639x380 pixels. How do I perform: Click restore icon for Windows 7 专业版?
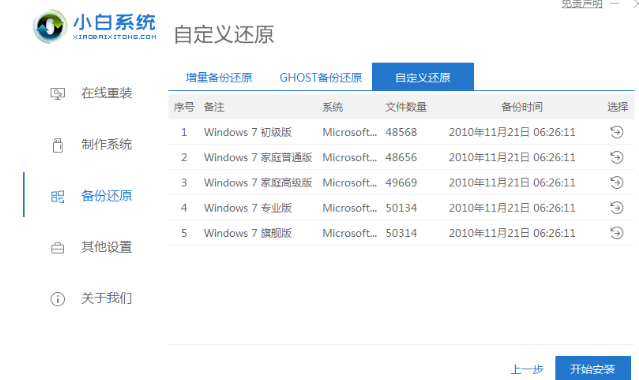[x=617, y=208]
